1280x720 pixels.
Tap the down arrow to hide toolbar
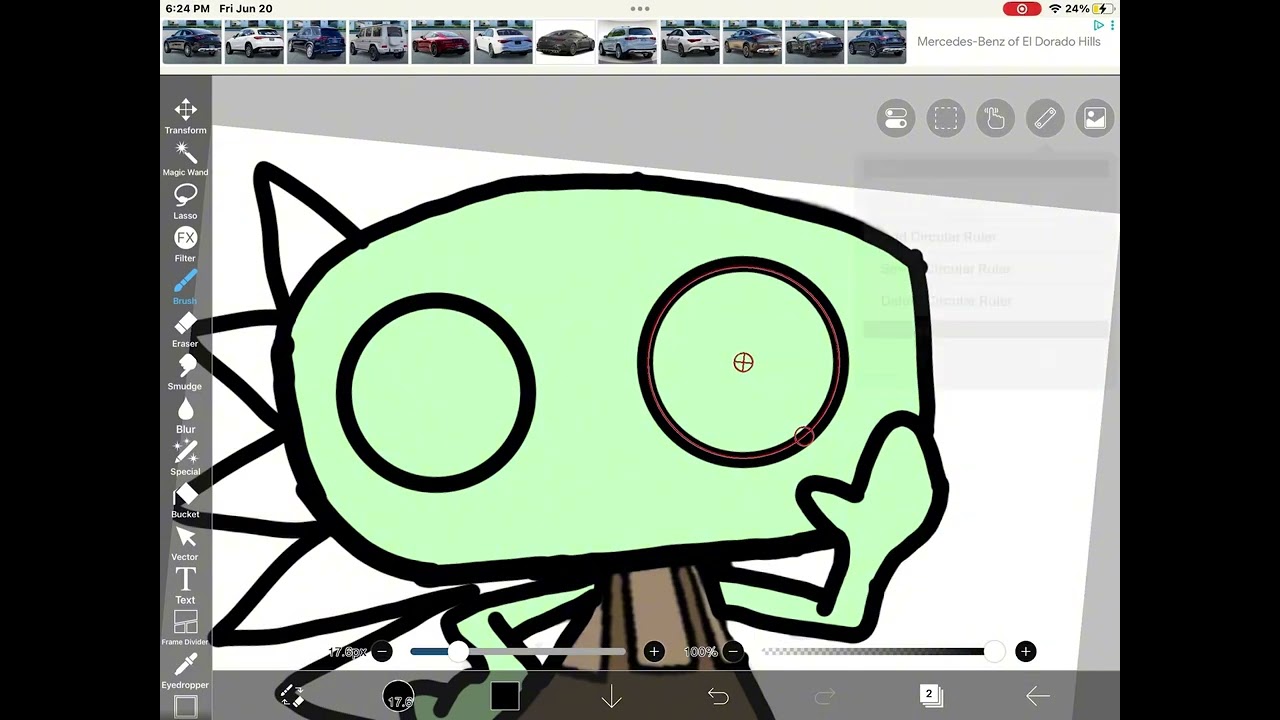click(x=611, y=696)
